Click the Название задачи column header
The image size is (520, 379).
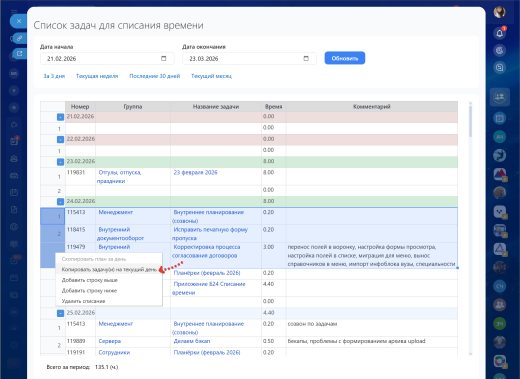216,107
